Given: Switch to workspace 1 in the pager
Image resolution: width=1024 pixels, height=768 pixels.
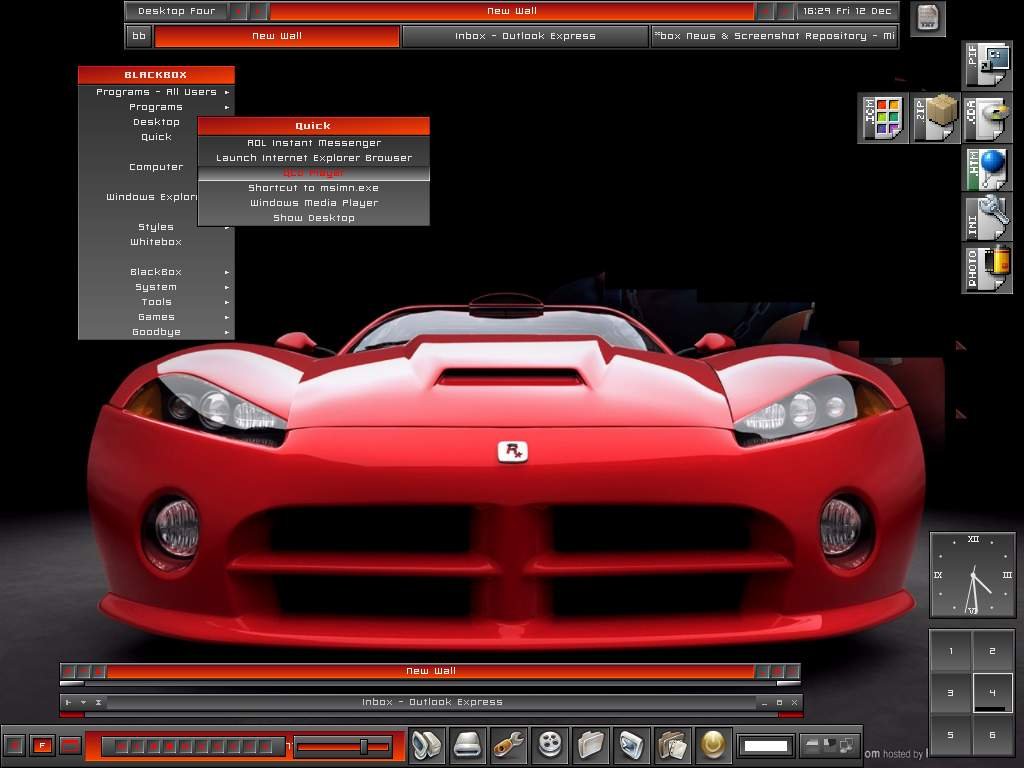Looking at the screenshot, I should [x=951, y=651].
